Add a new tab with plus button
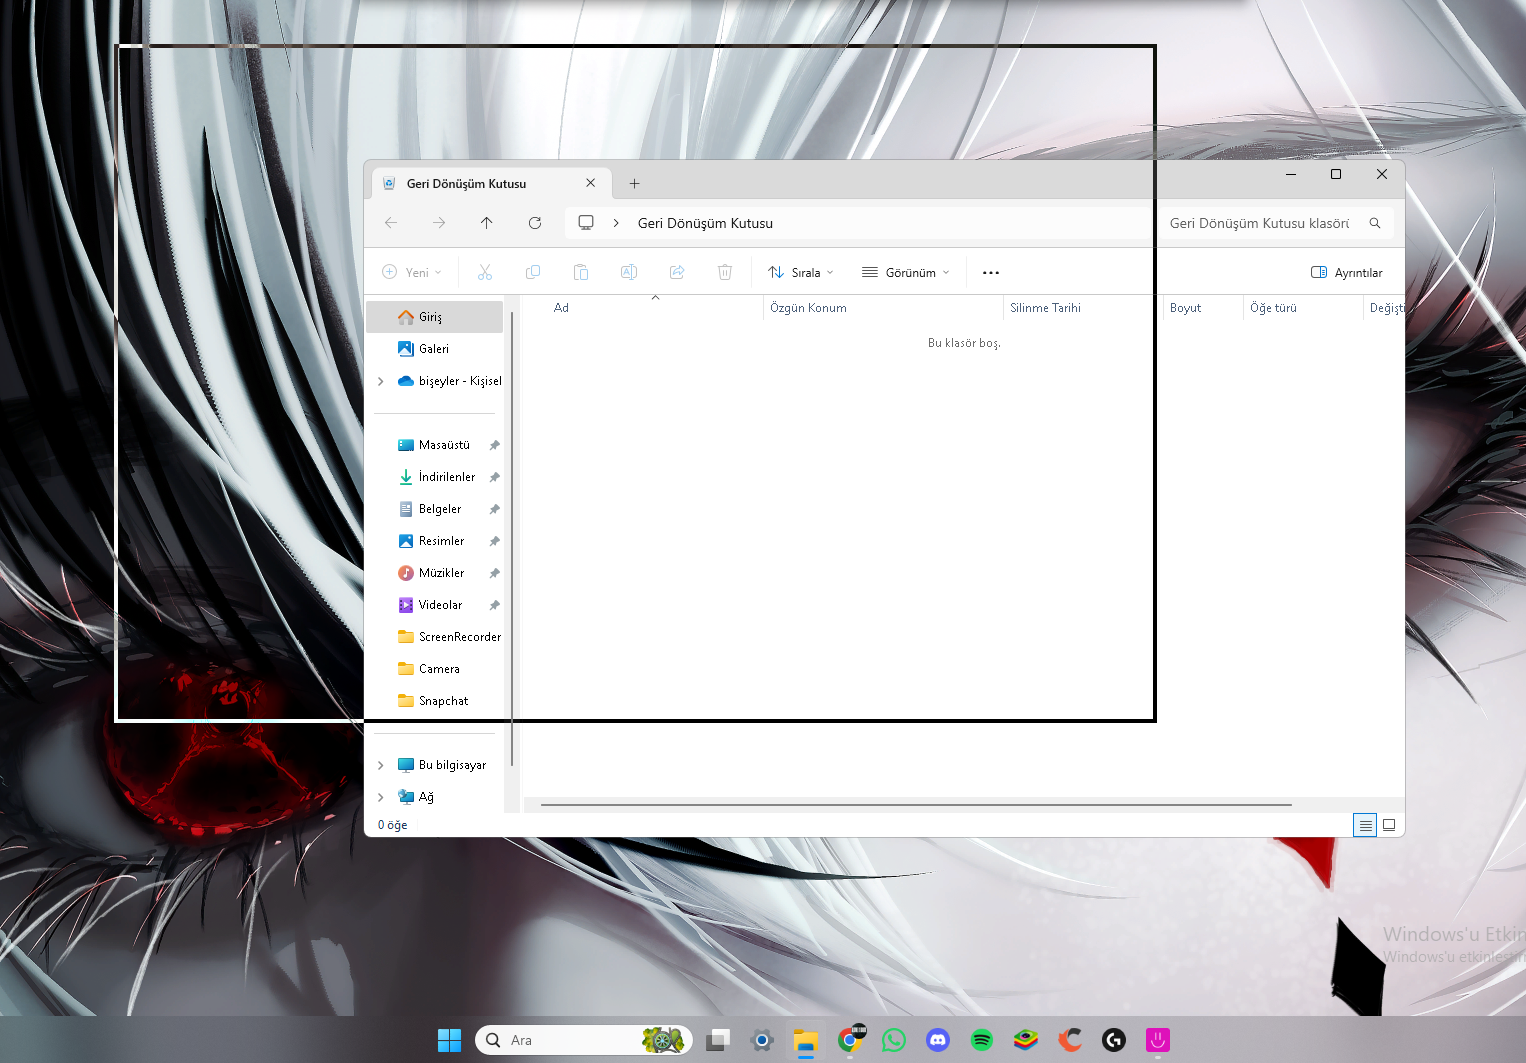 point(634,184)
